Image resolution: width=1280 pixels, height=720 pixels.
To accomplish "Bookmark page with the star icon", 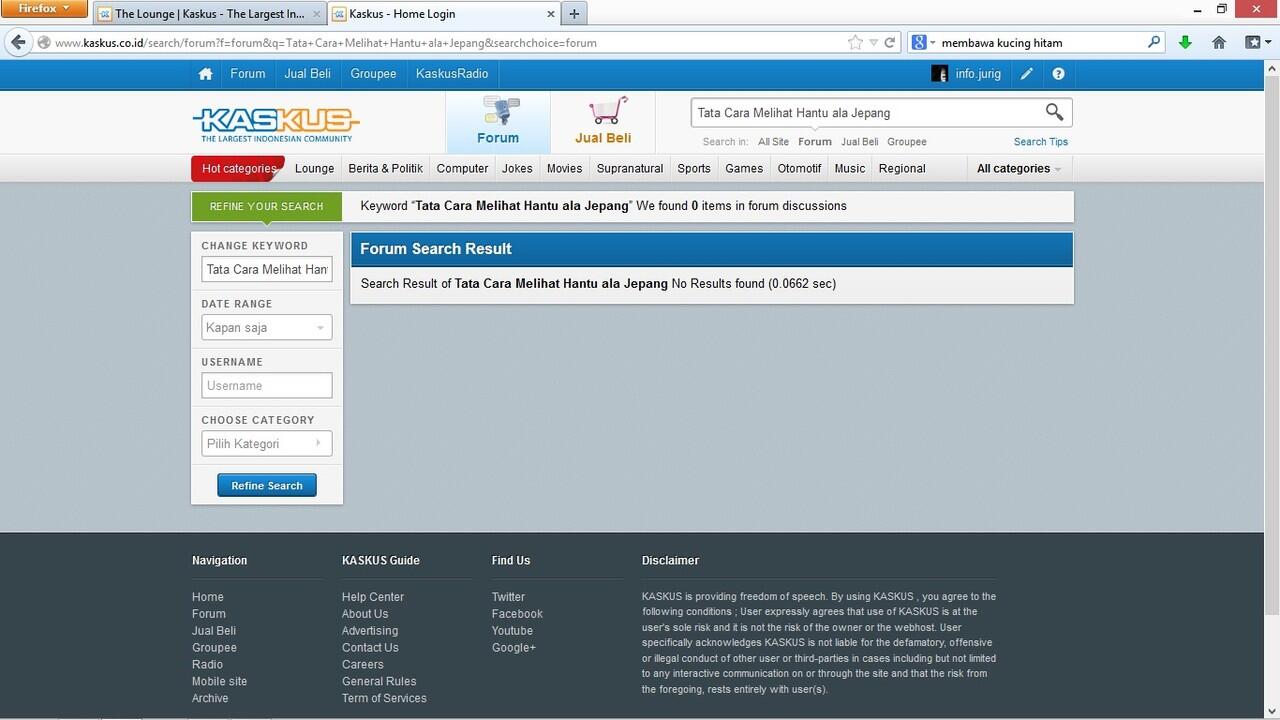I will (855, 42).
